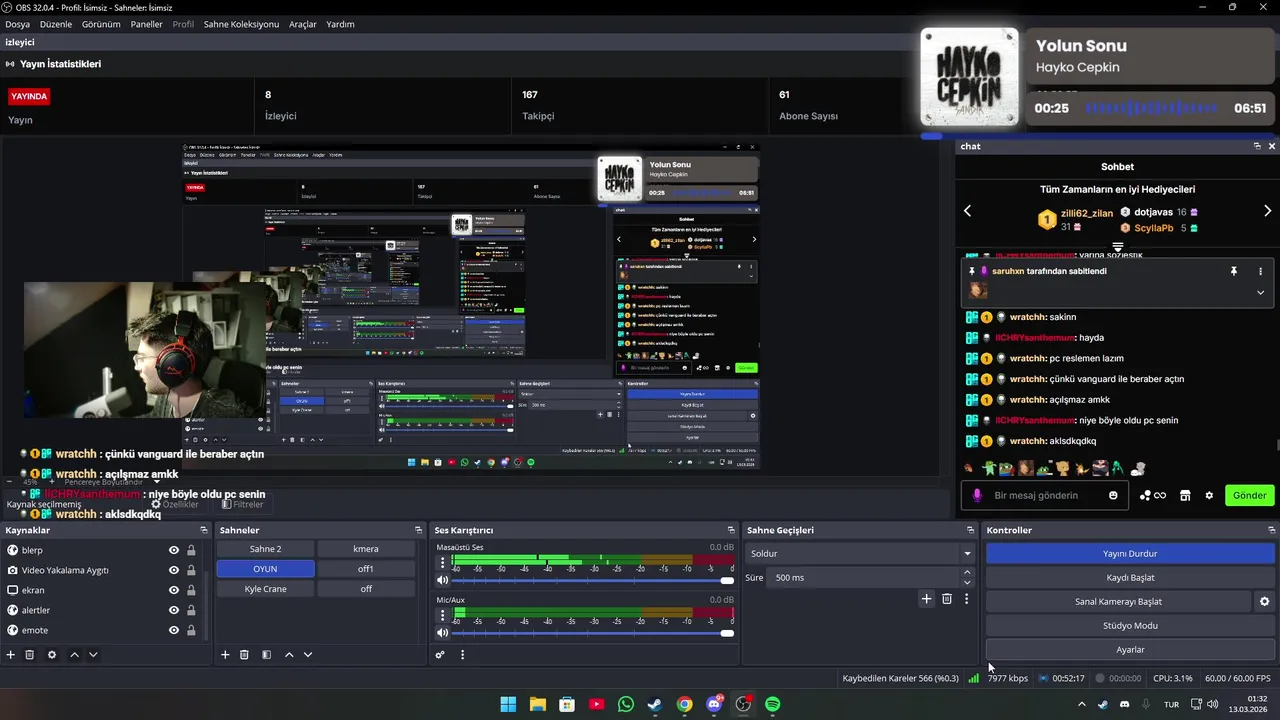Open Sahne Koleksiyonu menu

tap(241, 24)
